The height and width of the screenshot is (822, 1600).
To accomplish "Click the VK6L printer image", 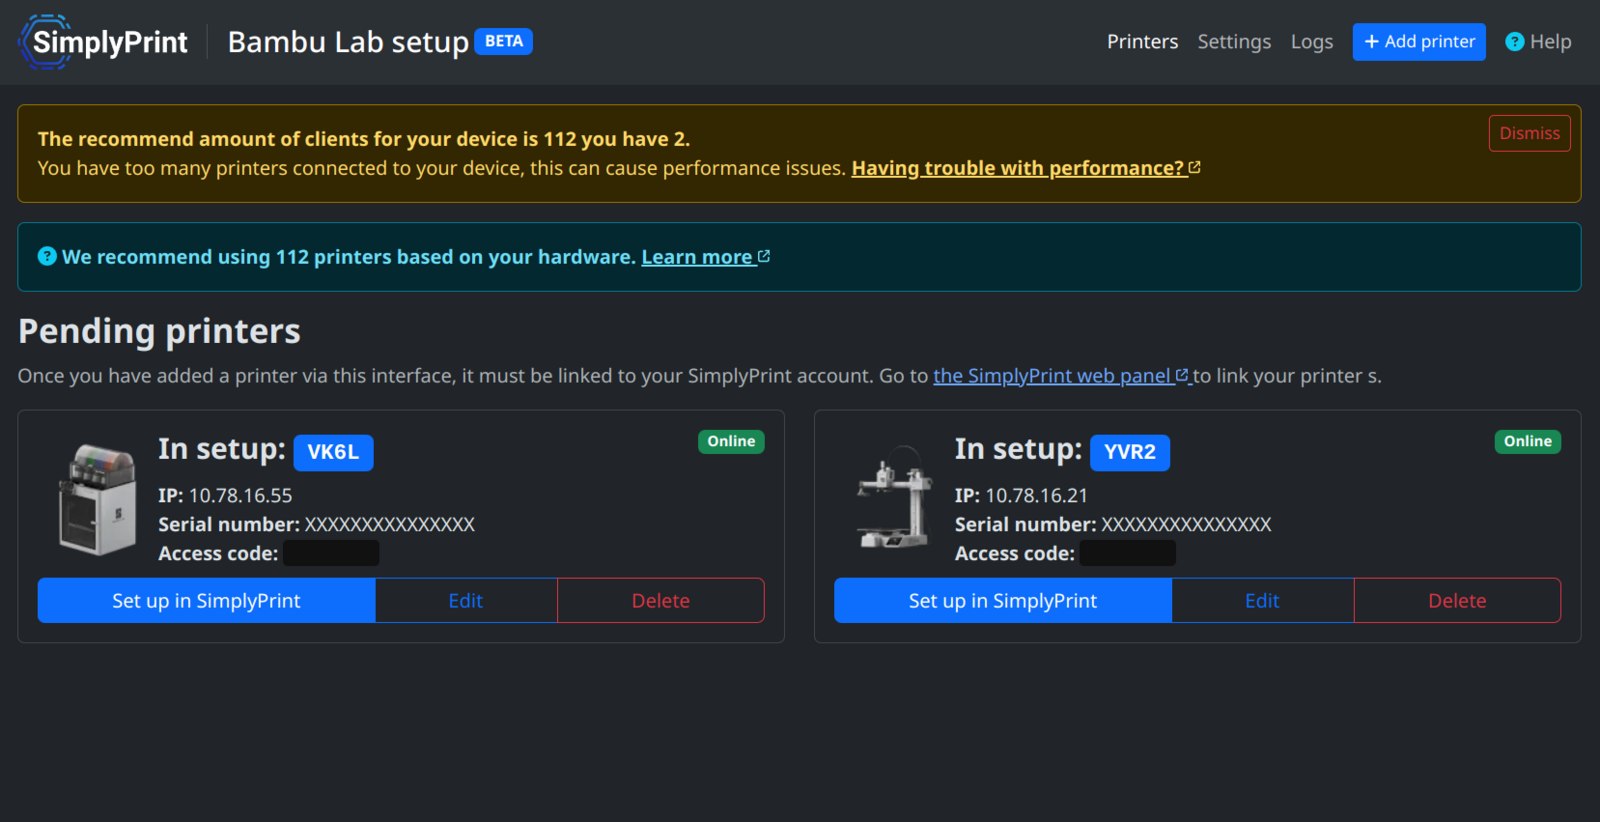I will (x=97, y=500).
